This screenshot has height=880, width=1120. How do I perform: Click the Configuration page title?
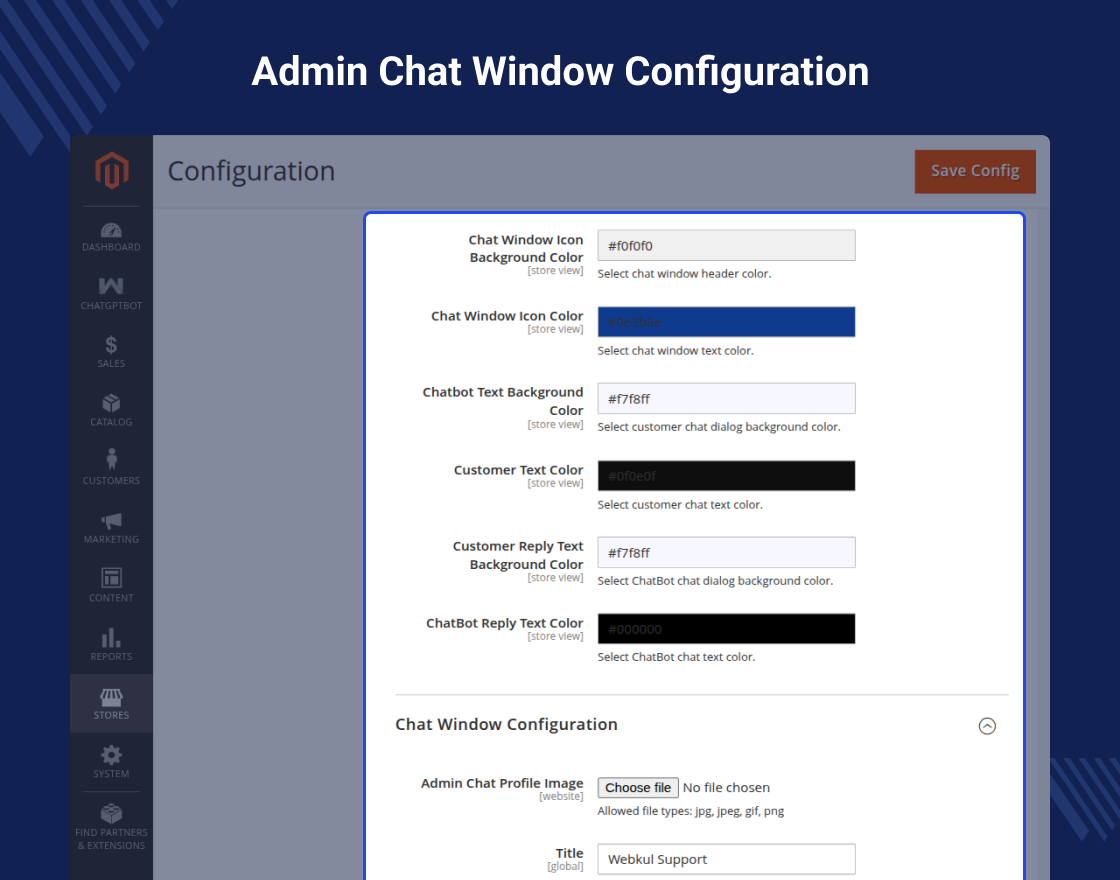tap(251, 171)
